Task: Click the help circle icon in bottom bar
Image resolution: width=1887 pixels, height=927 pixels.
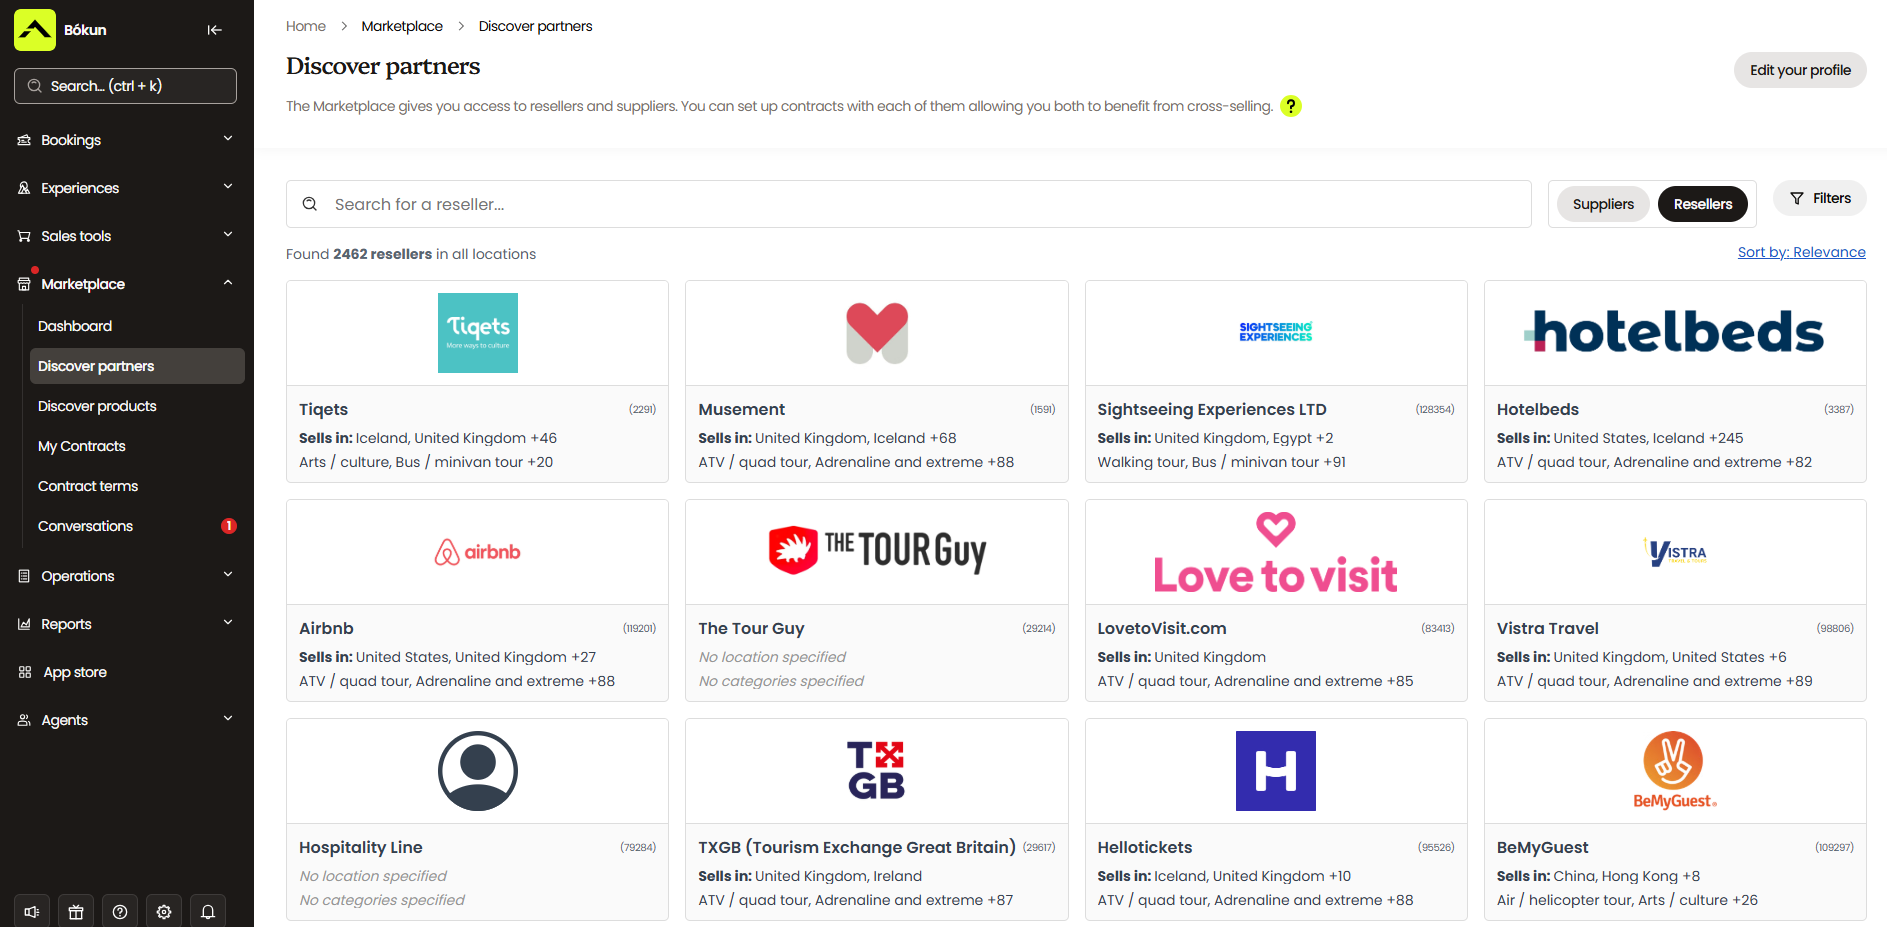Action: tap(120, 911)
